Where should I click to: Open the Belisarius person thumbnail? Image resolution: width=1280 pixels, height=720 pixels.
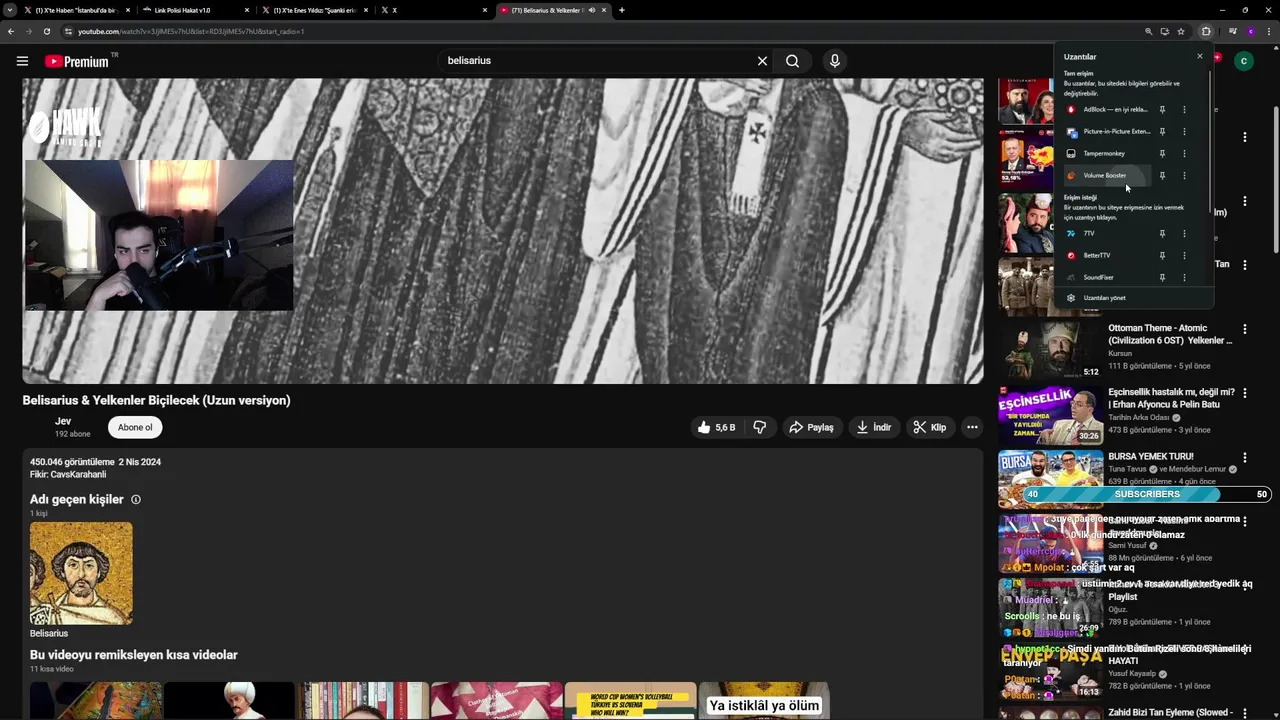pos(81,573)
